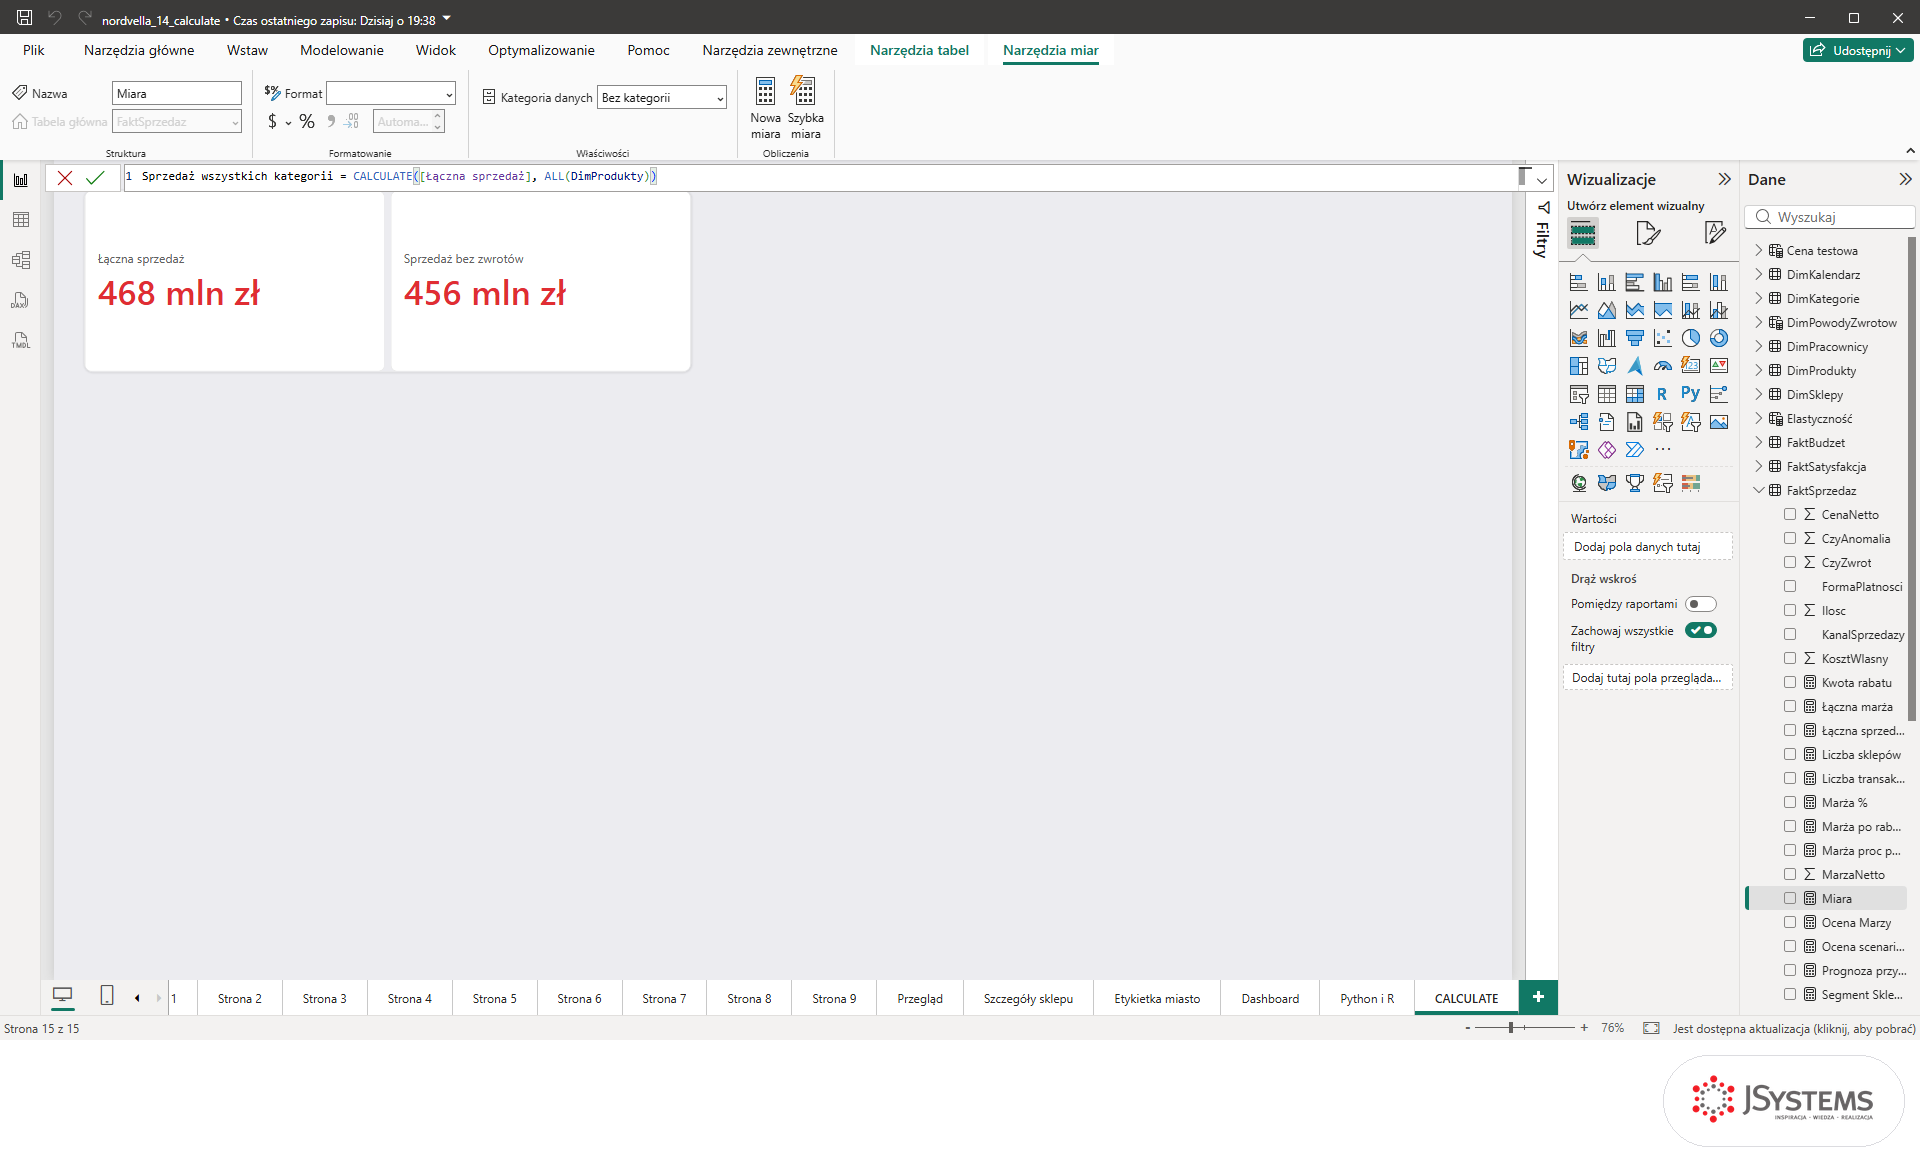Toggle the Pomiędzy raportami switch
The image size is (1920, 1162).
pos(1700,604)
